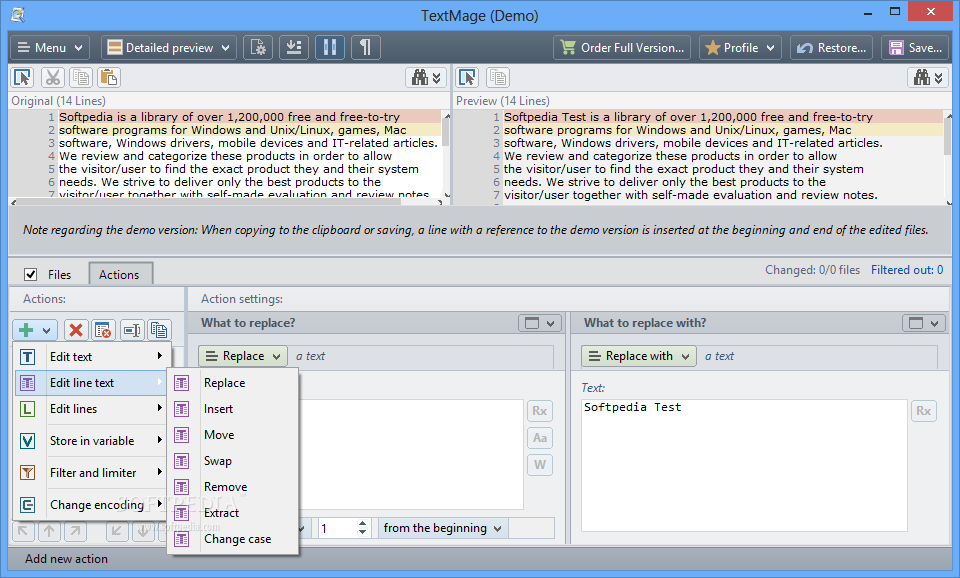The width and height of the screenshot is (960, 578).
Task: Open What to replace with panel layout dropdown
Action: (x=923, y=323)
